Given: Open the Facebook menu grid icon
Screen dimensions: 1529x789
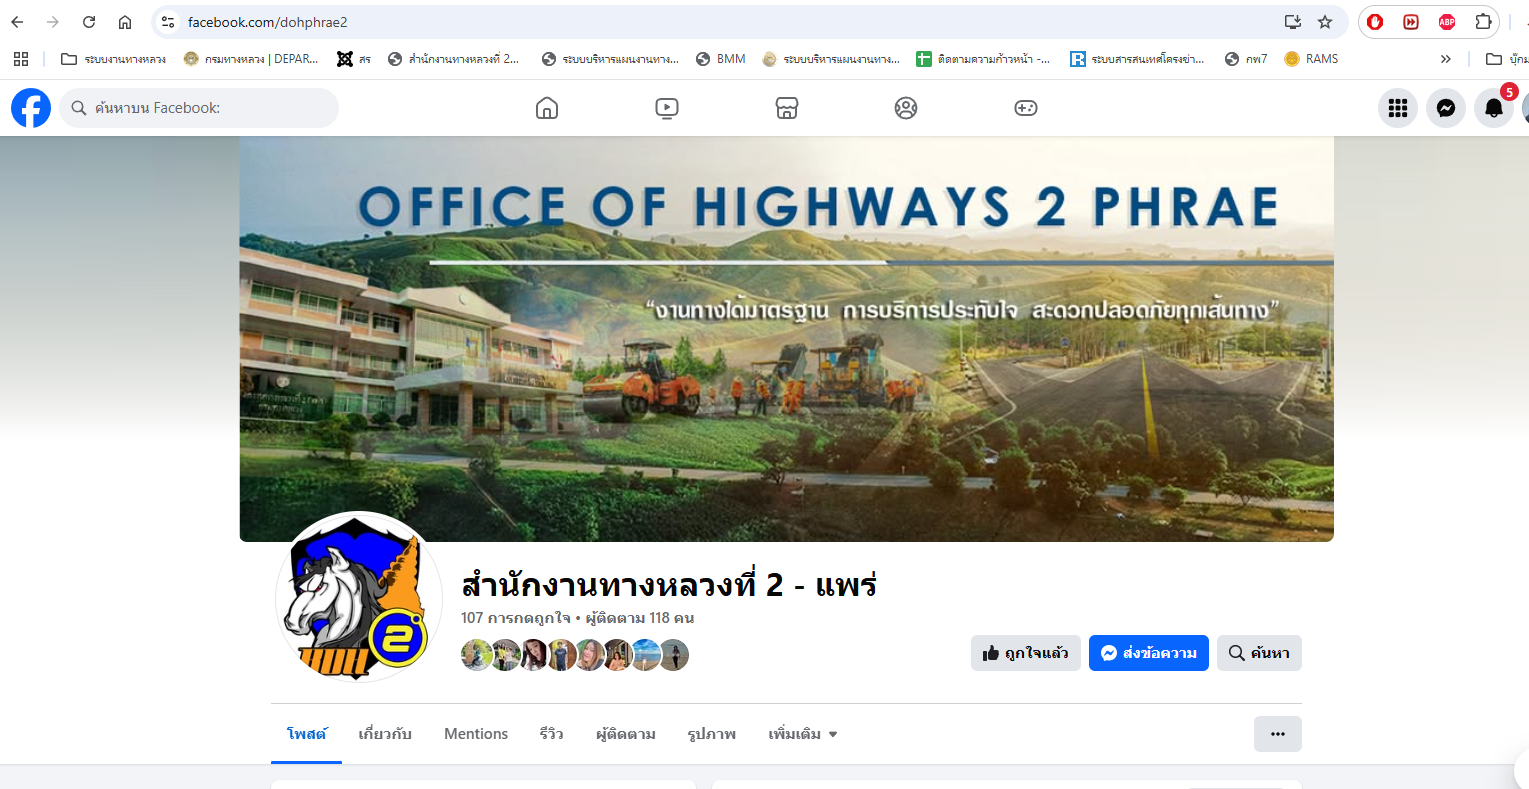Looking at the screenshot, I should (1398, 108).
